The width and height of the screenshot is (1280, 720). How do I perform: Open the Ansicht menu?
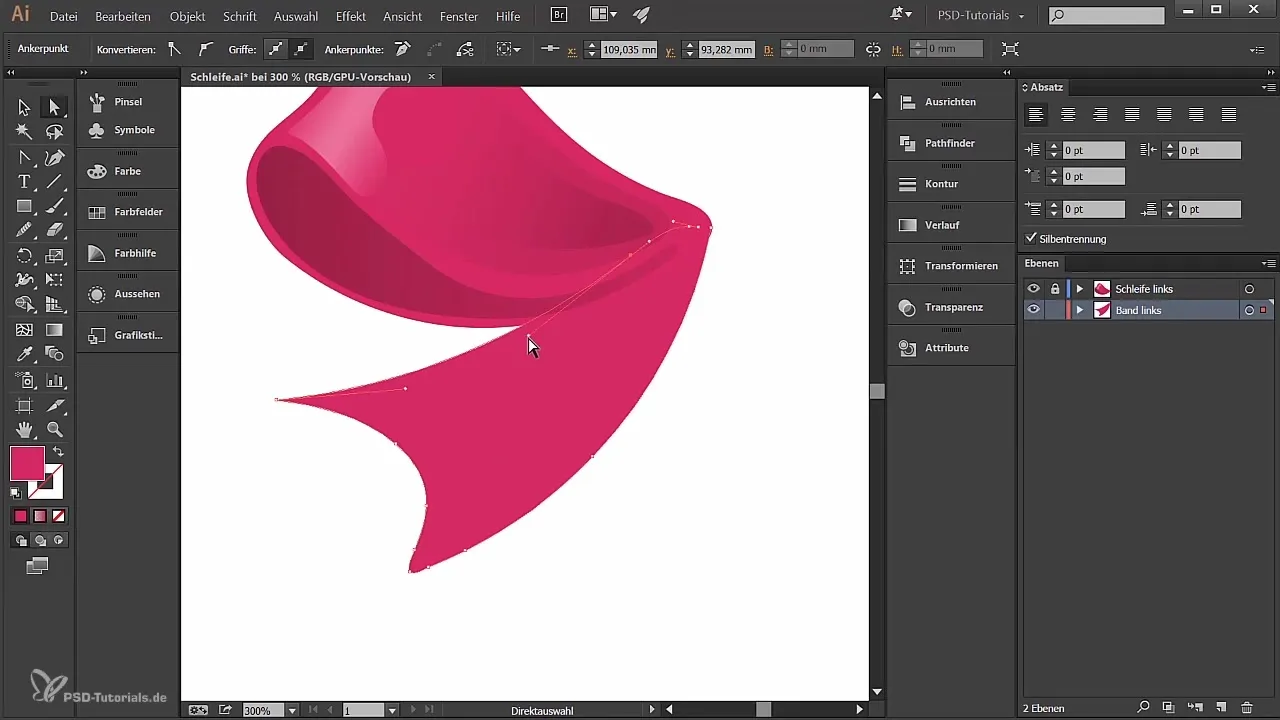(403, 17)
